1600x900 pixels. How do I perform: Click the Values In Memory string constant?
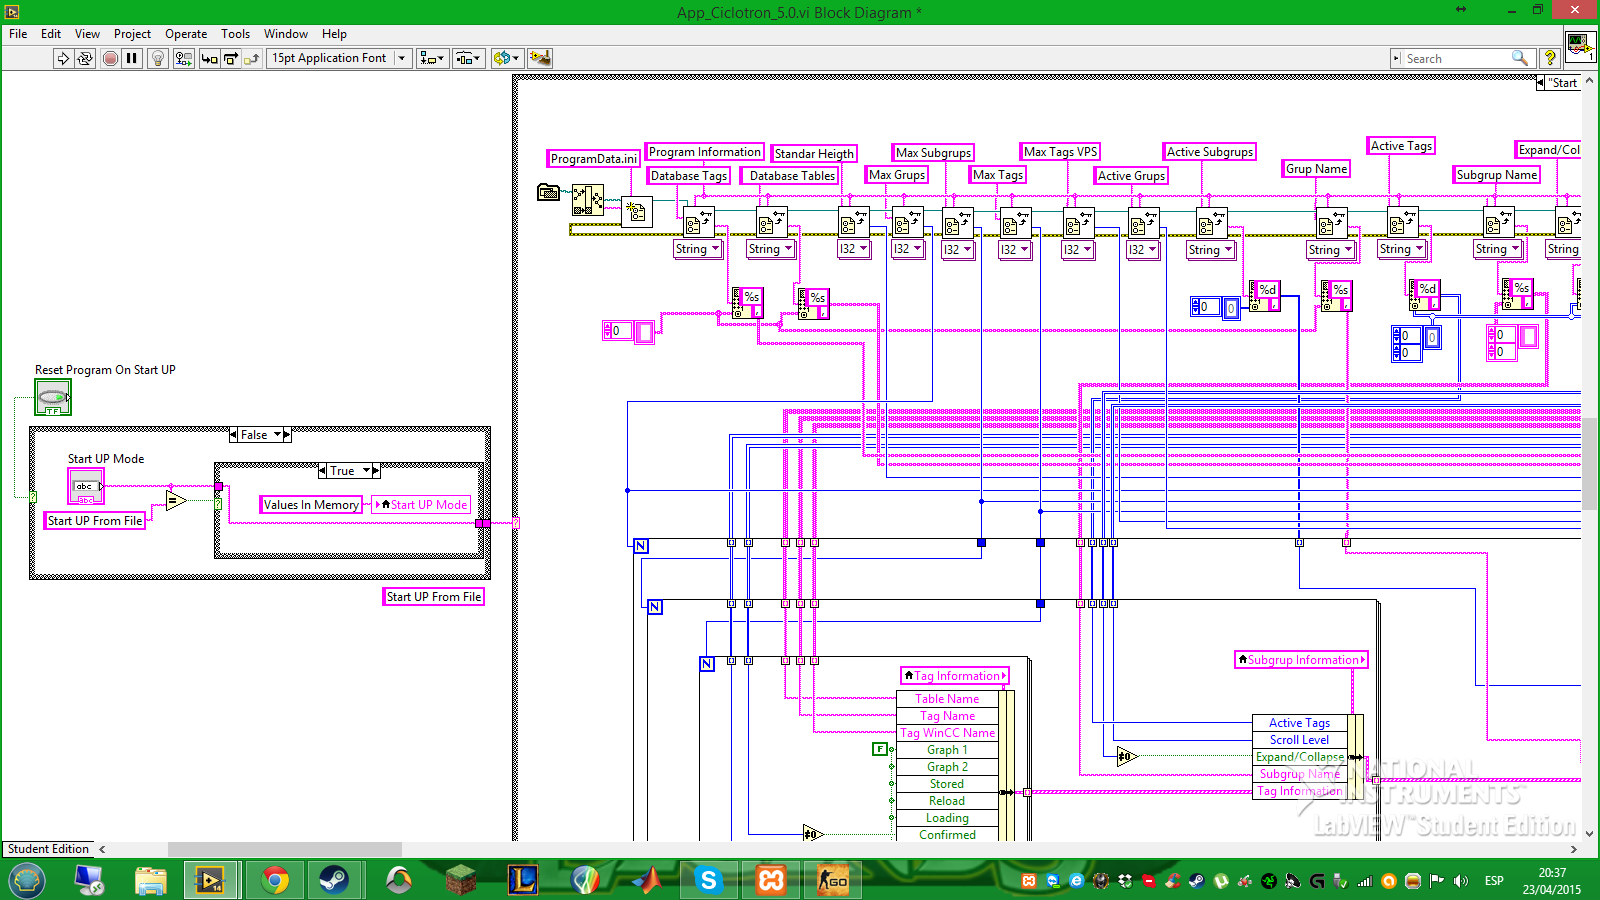point(311,505)
